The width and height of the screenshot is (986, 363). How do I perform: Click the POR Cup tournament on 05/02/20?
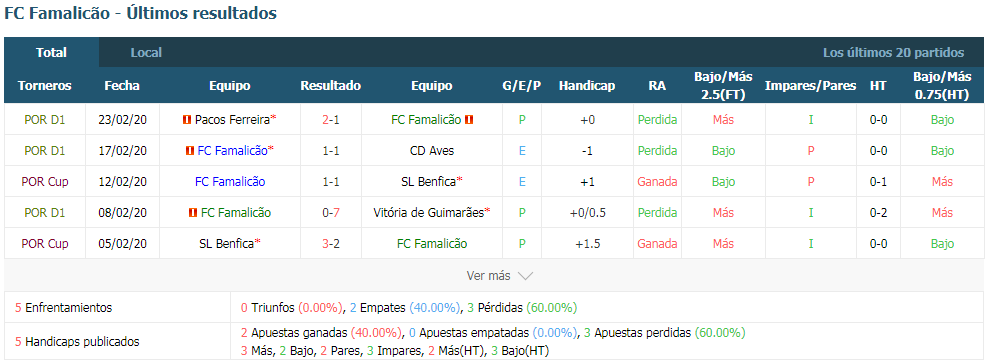click(x=45, y=244)
